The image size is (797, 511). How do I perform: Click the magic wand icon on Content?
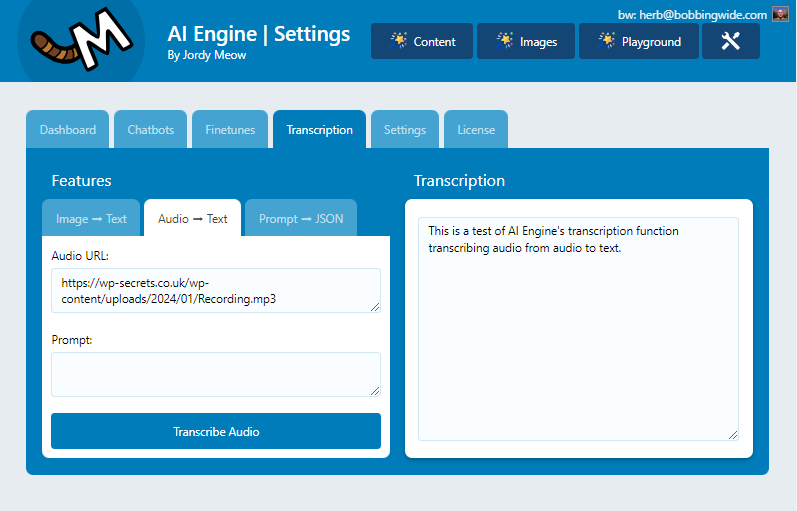click(x=398, y=41)
